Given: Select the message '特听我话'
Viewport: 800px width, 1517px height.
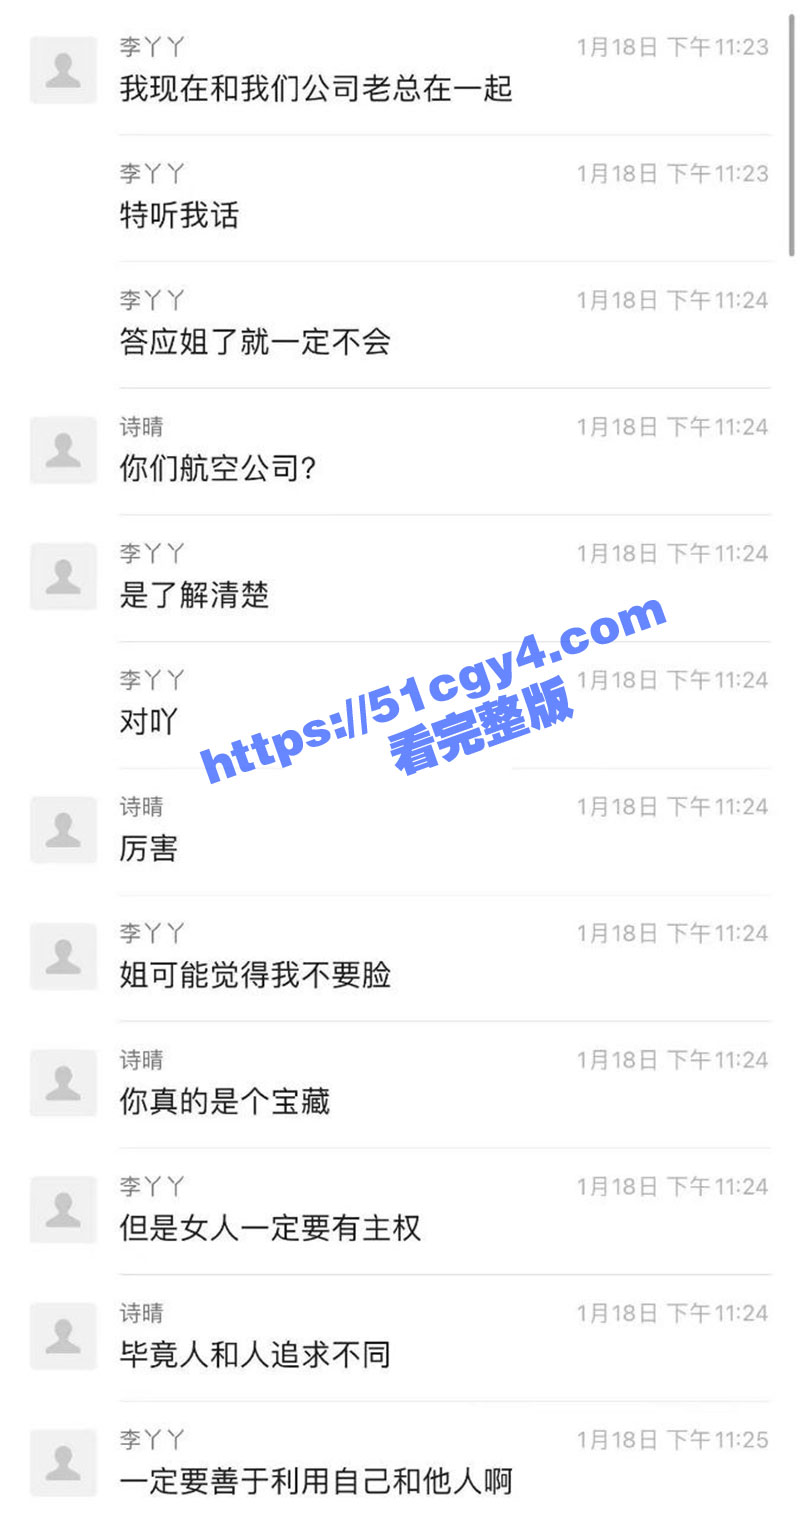Looking at the screenshot, I should (179, 215).
